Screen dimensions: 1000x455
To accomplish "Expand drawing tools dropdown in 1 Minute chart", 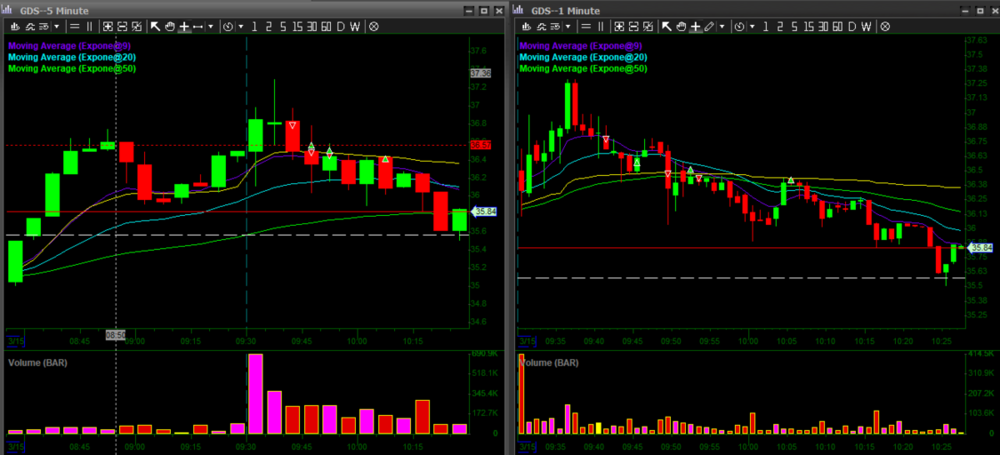I will tap(724, 26).
